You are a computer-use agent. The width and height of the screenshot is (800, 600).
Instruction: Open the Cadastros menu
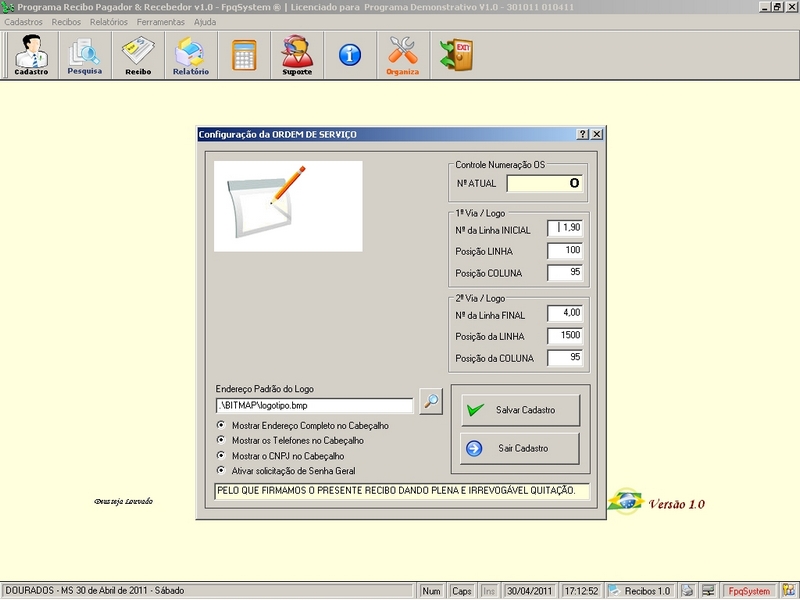pos(24,21)
